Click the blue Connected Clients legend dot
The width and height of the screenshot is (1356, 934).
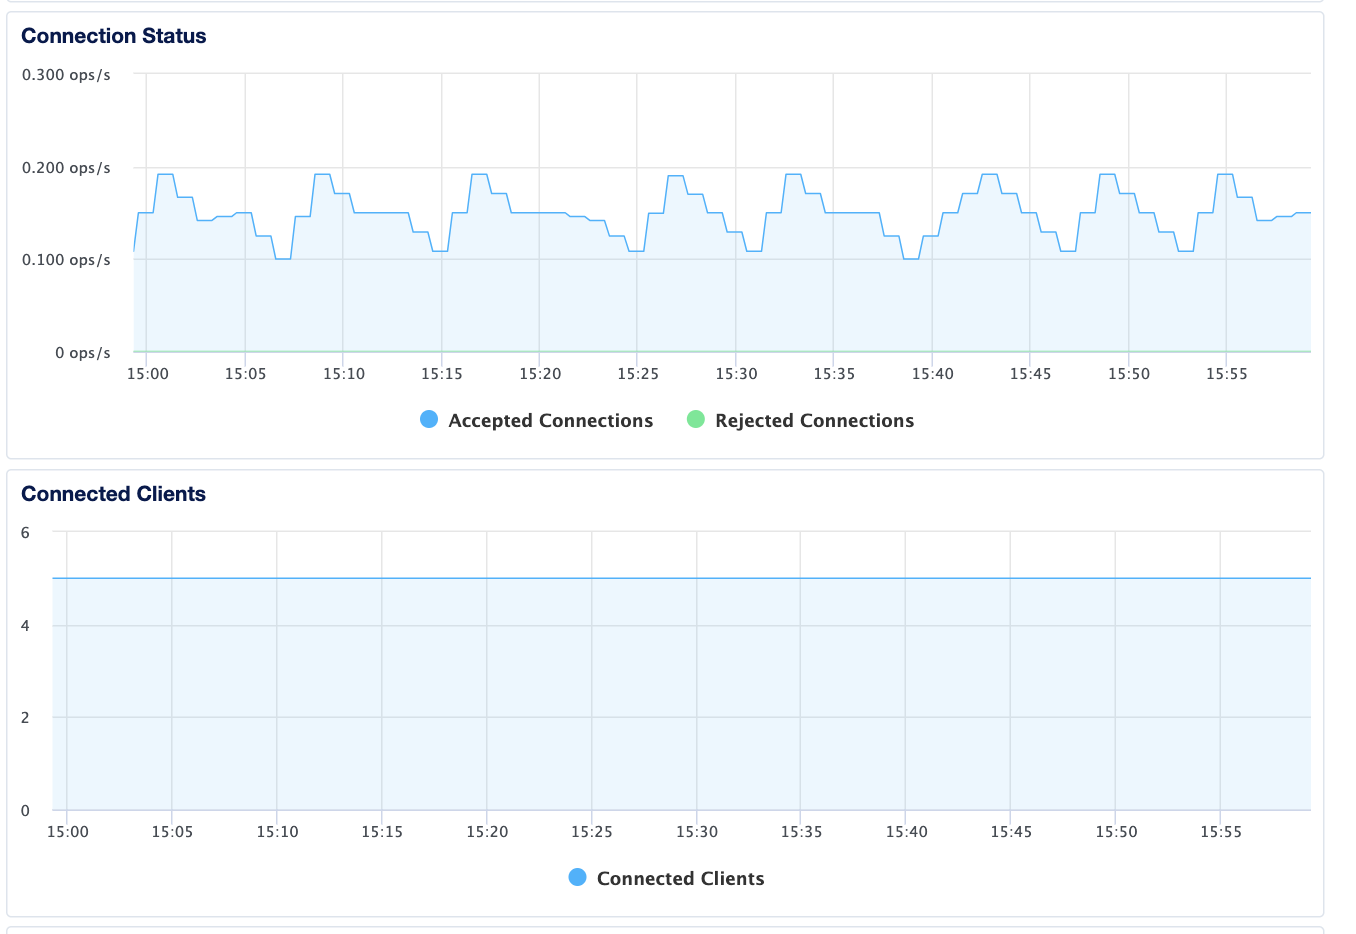pos(577,878)
